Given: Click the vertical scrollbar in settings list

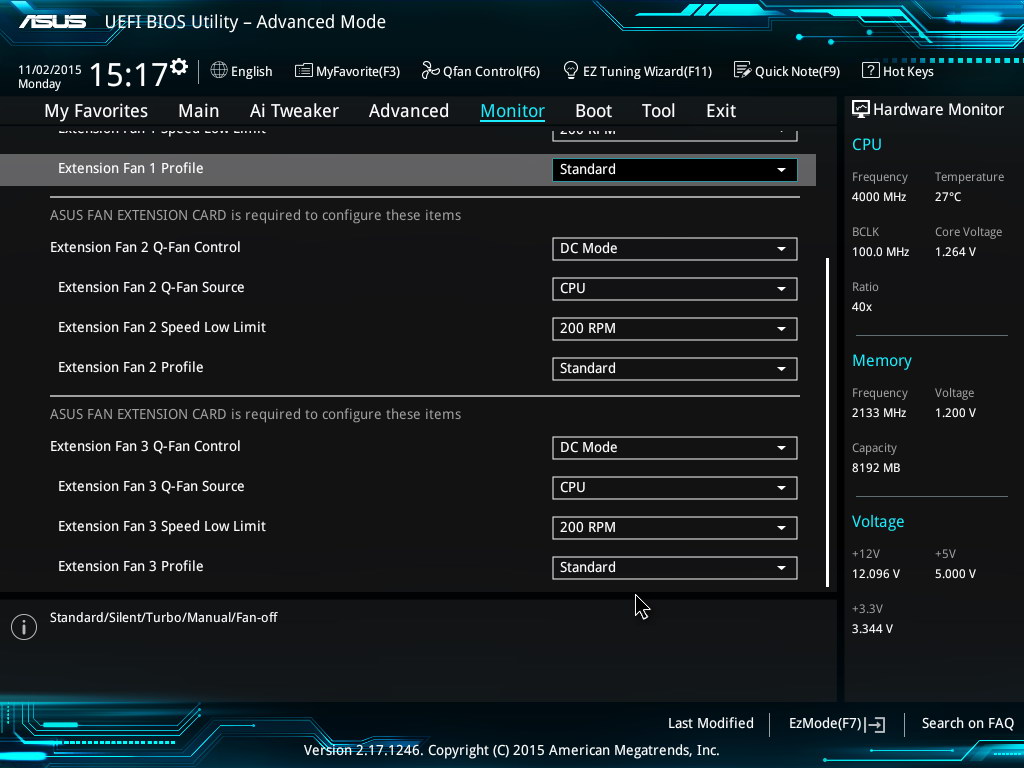Looking at the screenshot, I should pyautogui.click(x=827, y=420).
